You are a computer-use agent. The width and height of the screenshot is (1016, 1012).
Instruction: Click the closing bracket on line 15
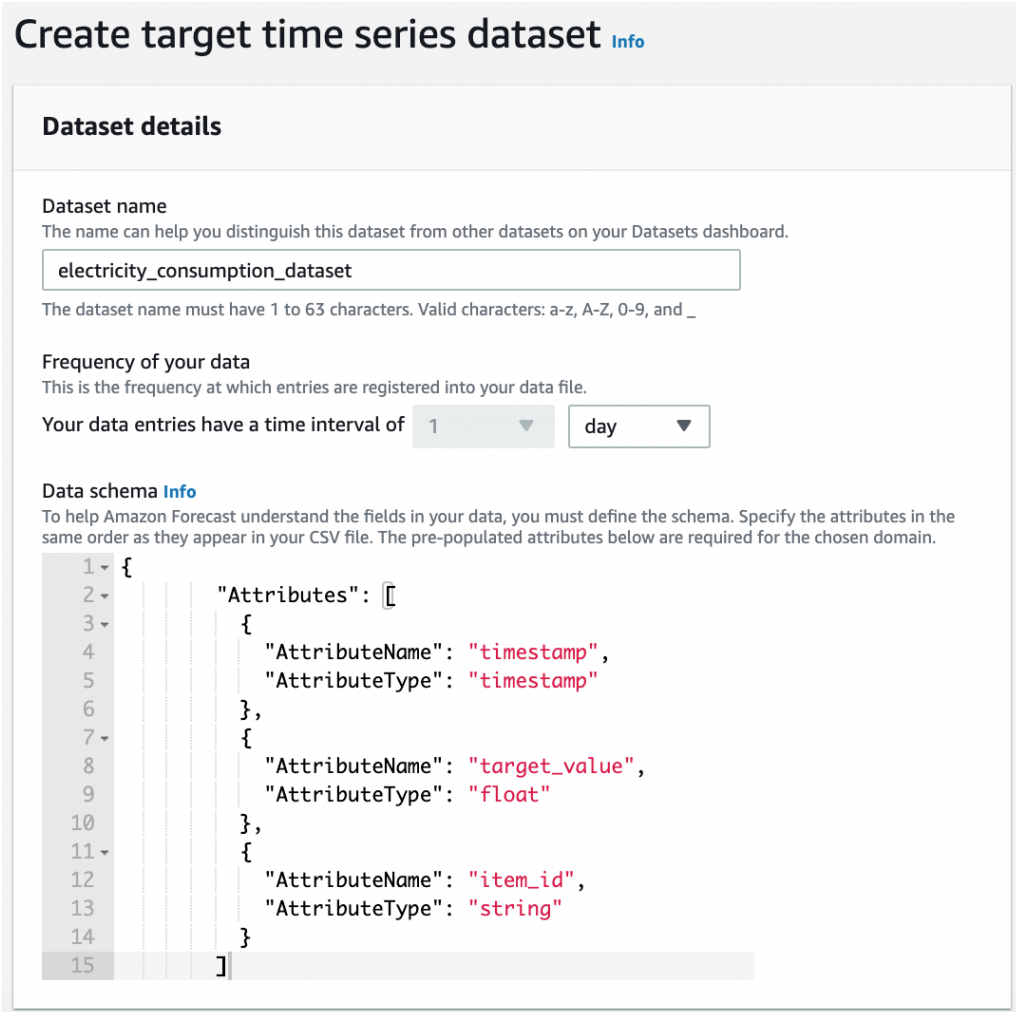220,966
